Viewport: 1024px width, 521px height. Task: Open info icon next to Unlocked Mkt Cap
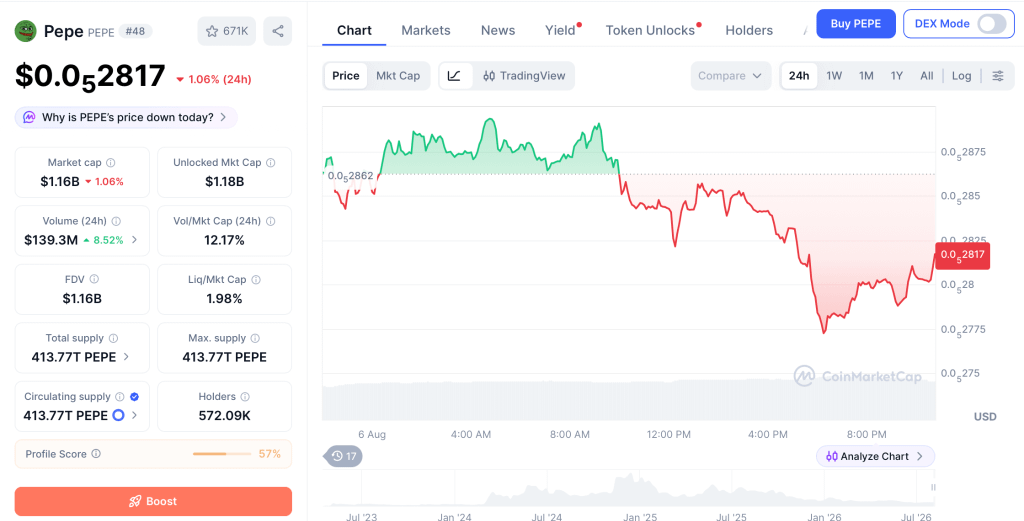point(270,163)
